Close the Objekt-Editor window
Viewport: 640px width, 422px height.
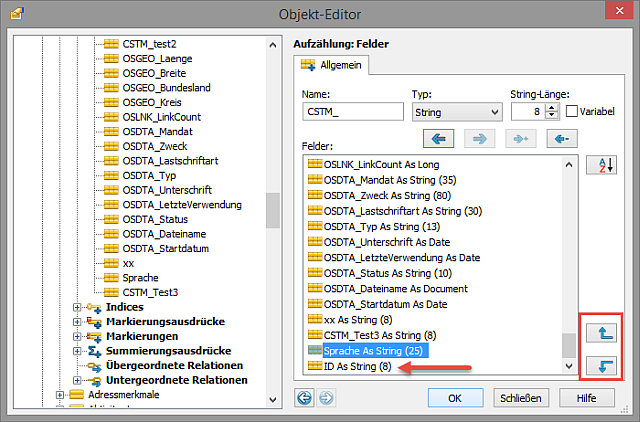click(619, 11)
